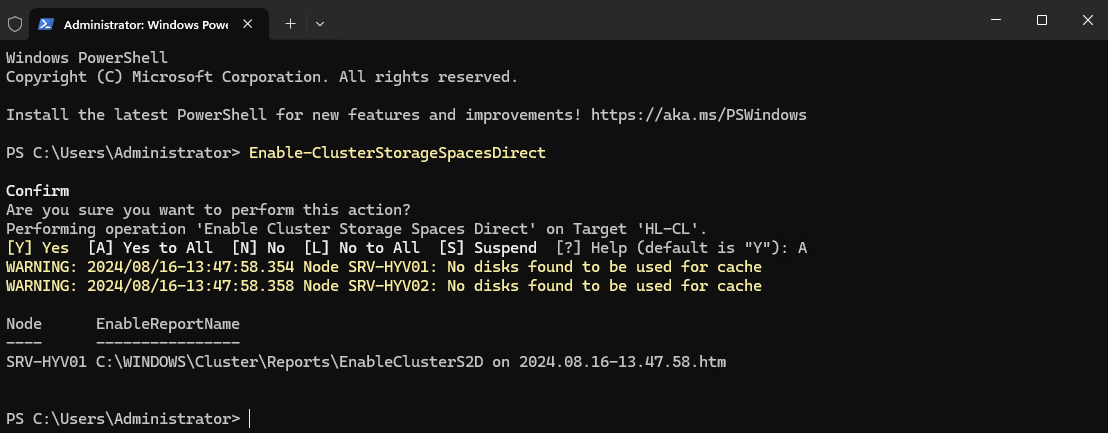This screenshot has height=433, width=1108.
Task: Minimize the terminal window
Action: (995, 20)
